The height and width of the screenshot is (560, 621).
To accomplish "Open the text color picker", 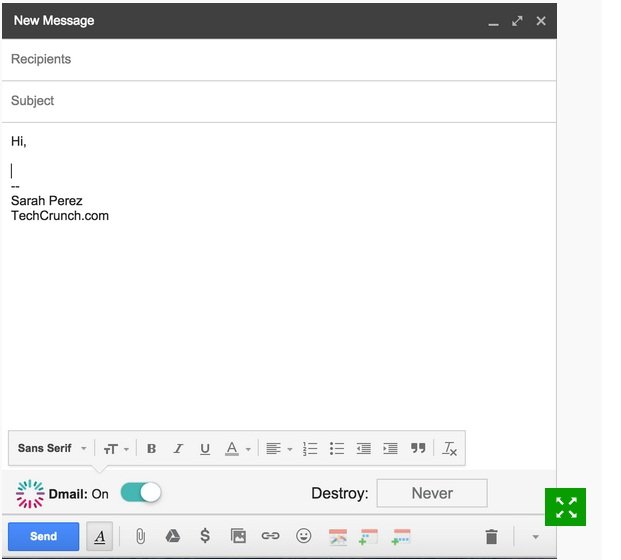I will pyautogui.click(x=237, y=449).
